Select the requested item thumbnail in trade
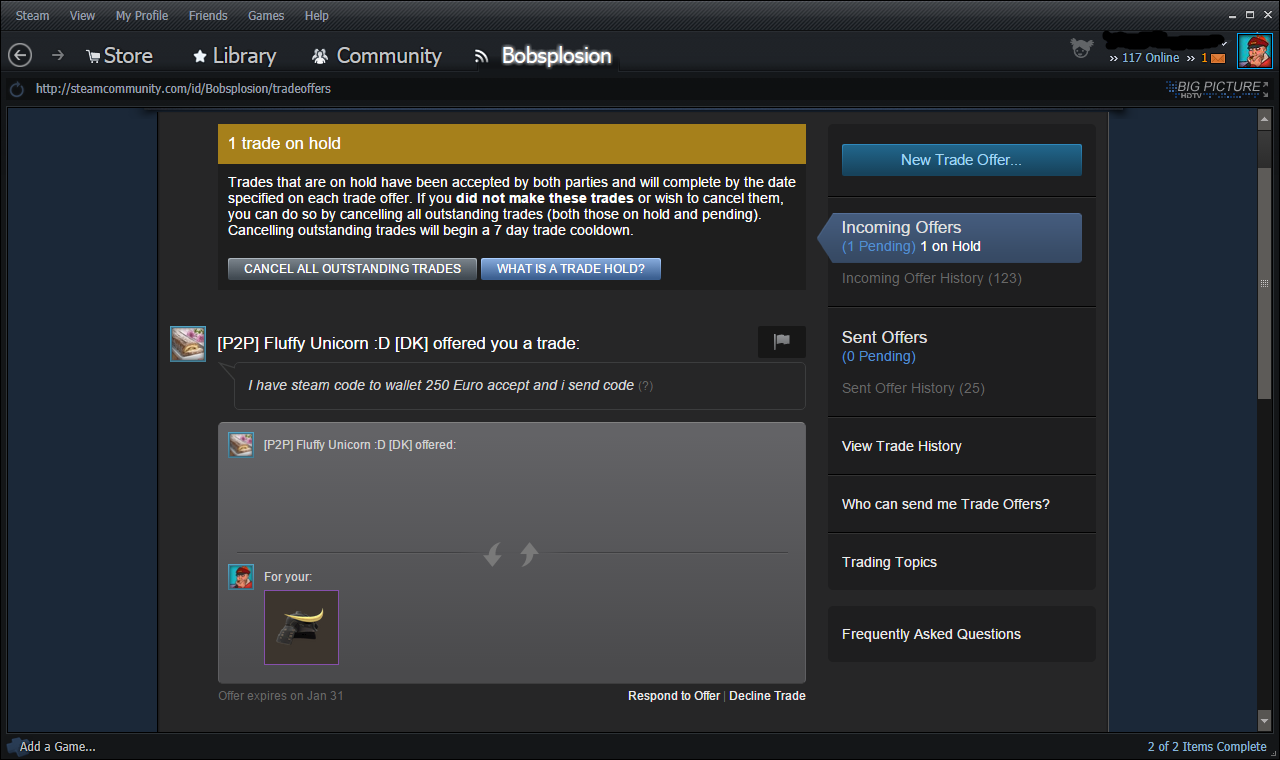The width and height of the screenshot is (1280, 760). point(301,627)
